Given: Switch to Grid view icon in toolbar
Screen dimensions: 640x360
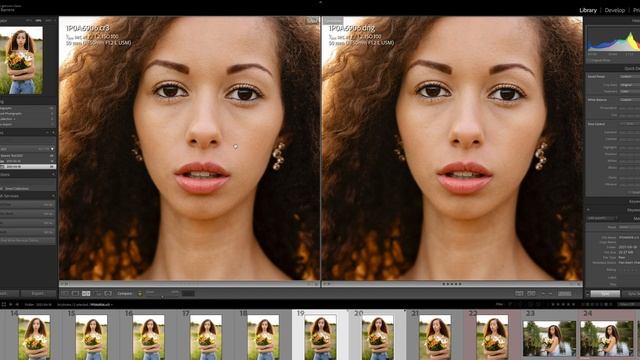Looking at the screenshot, I should click(65, 293).
